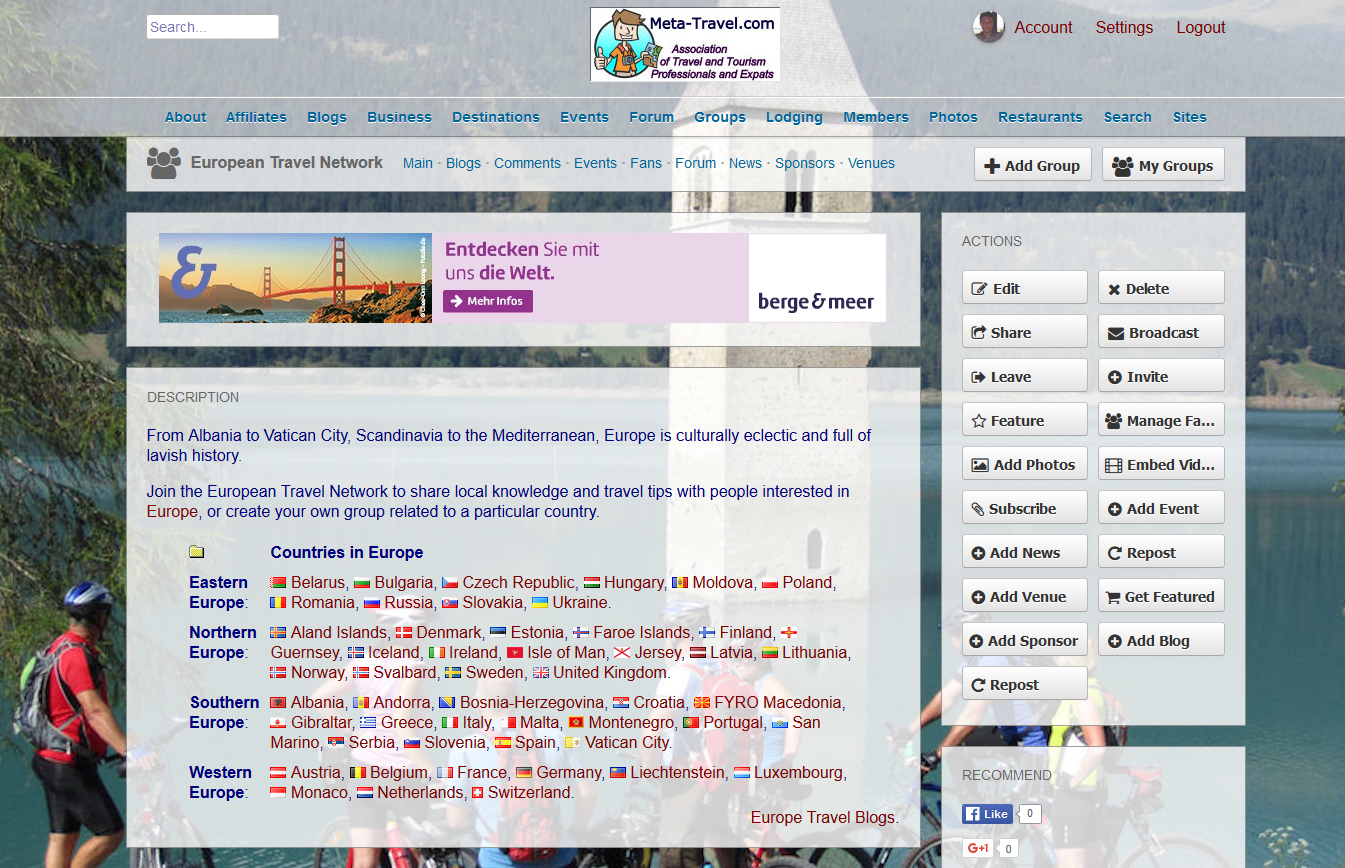Leave the group
Screen dimensions: 1345x868
point(1025,375)
